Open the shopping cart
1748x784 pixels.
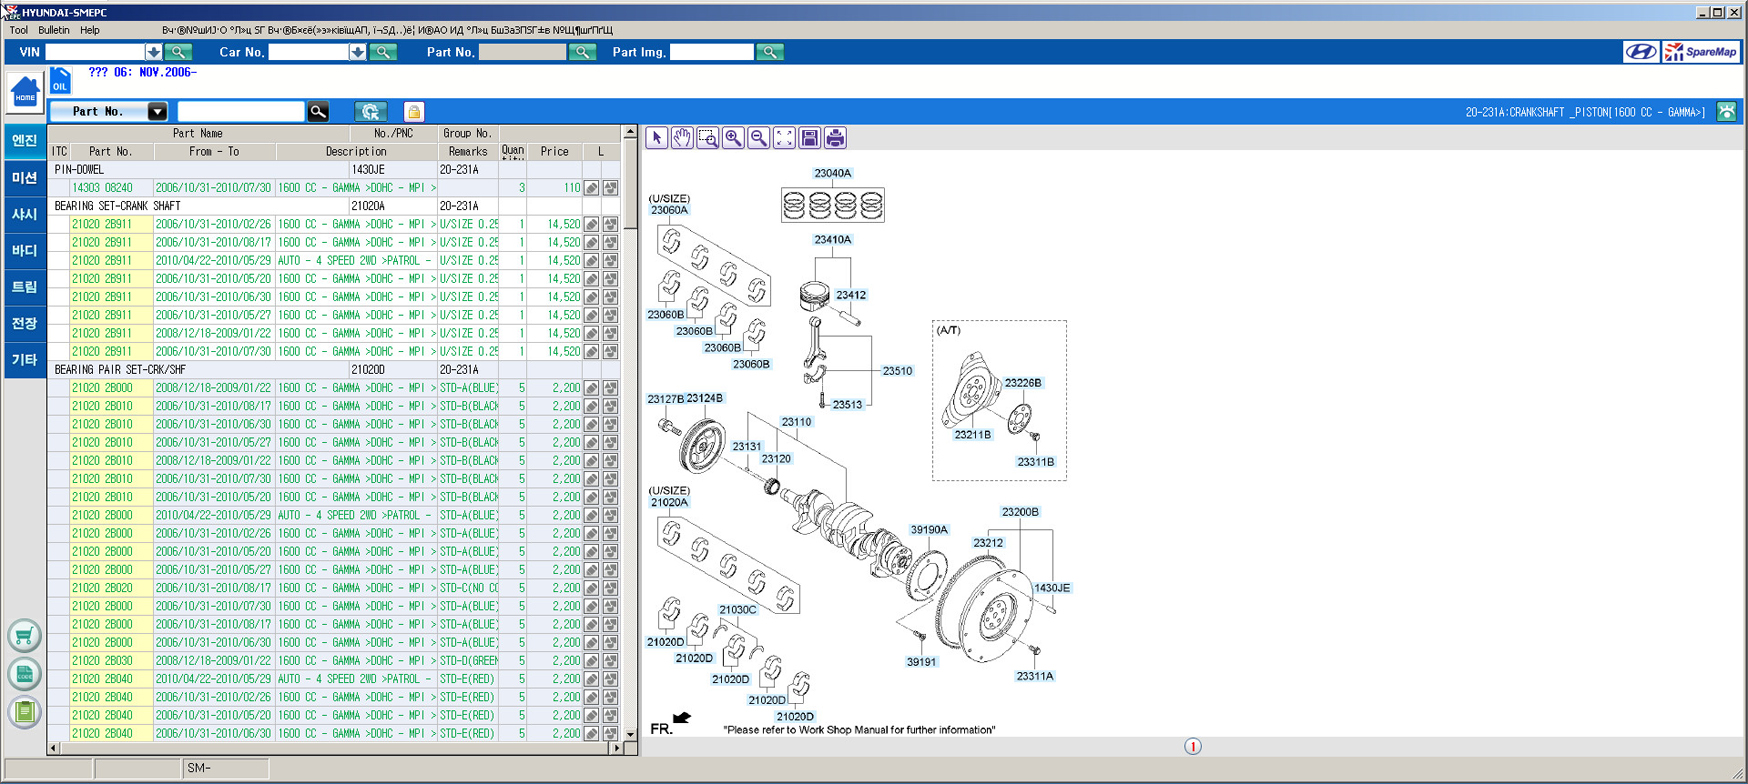pyautogui.click(x=24, y=636)
